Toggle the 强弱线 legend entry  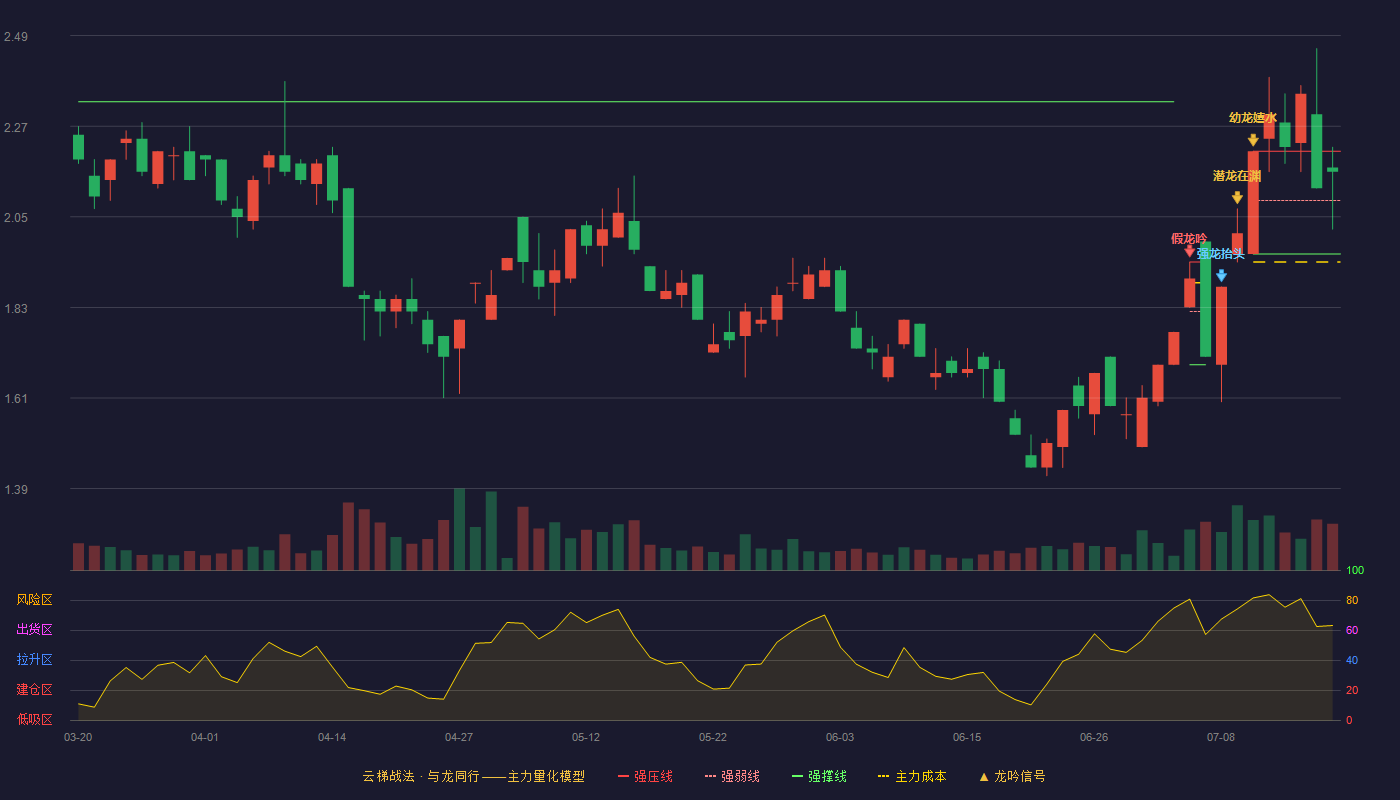coord(732,777)
